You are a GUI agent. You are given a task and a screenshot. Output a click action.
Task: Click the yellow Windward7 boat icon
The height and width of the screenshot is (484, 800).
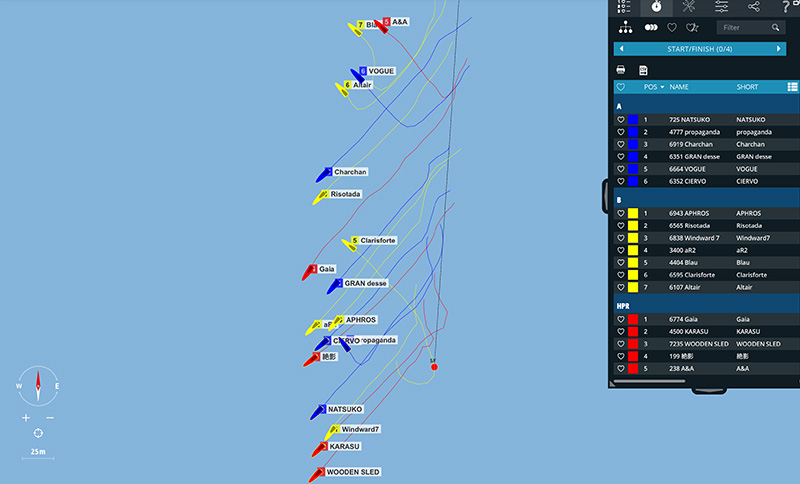332,432
